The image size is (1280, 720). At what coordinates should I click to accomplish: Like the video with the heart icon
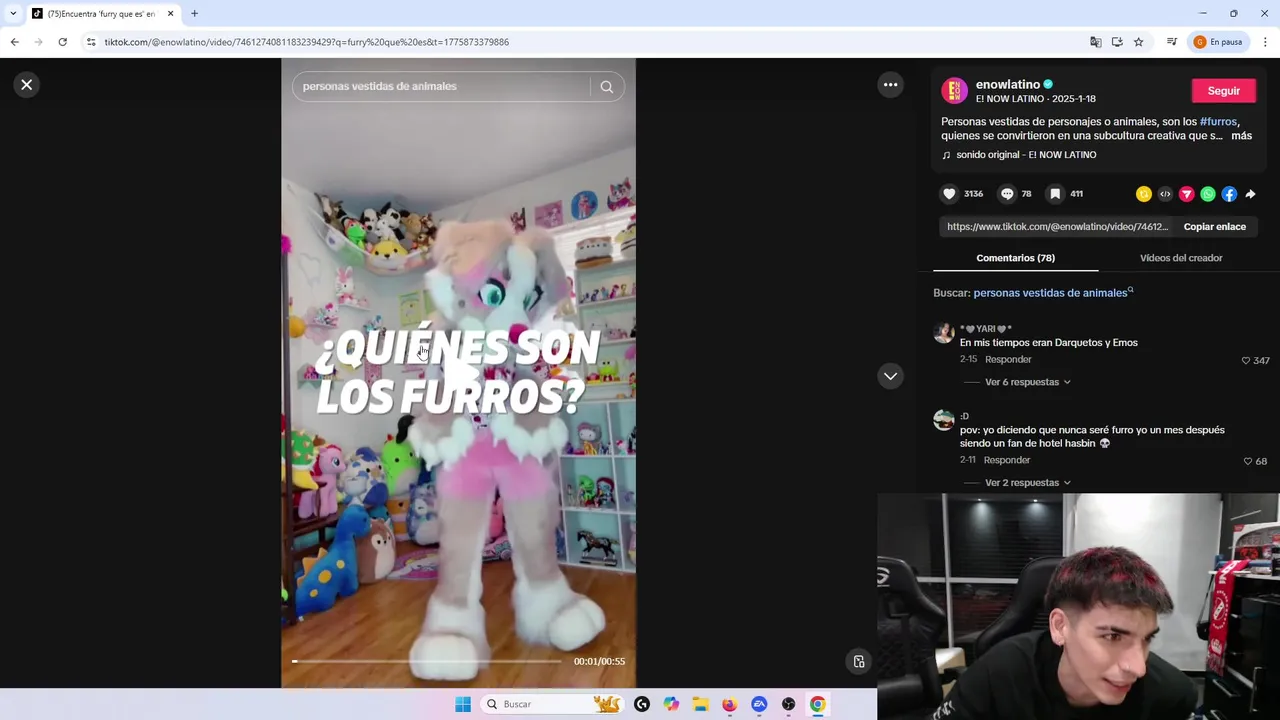click(x=950, y=194)
